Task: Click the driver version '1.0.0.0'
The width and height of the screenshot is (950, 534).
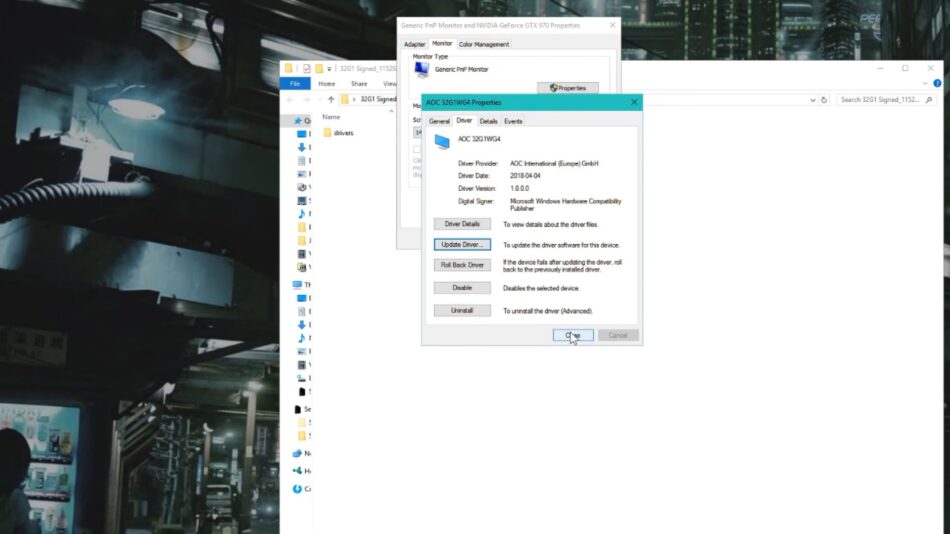Action: (x=520, y=189)
